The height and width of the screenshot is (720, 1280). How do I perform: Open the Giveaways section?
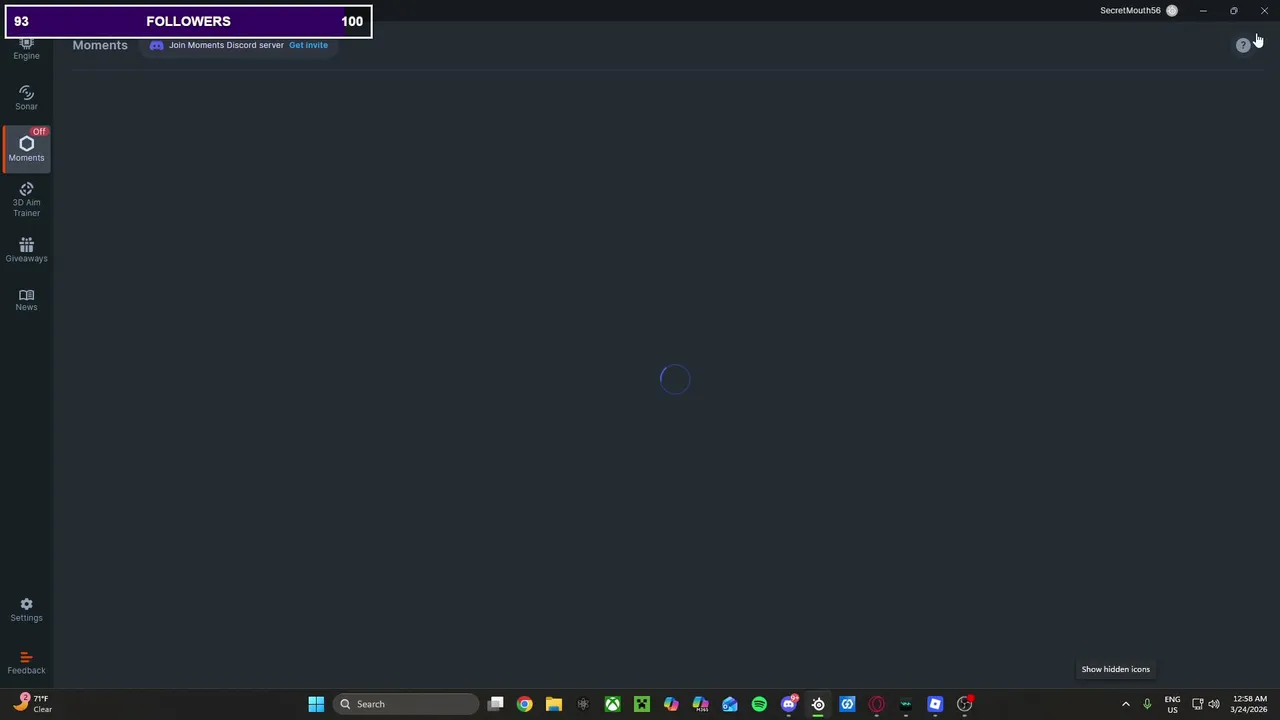click(x=26, y=250)
